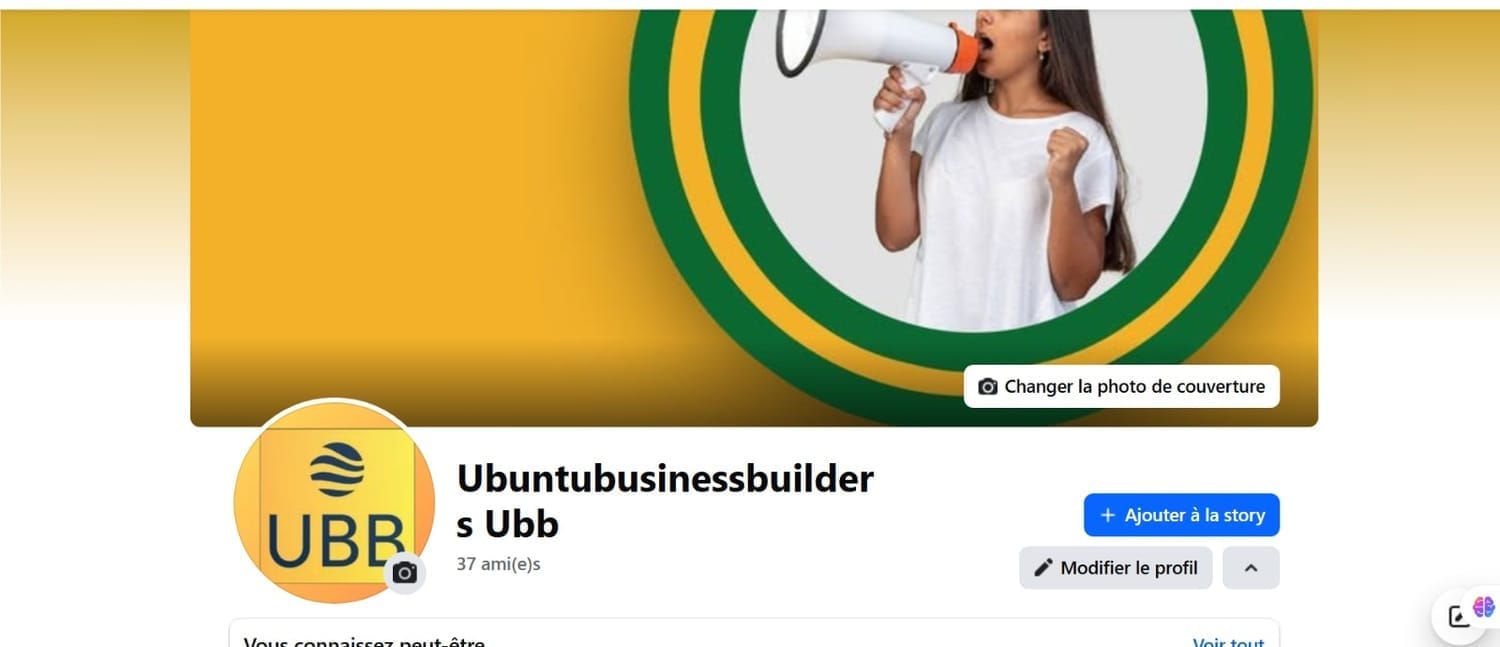Viewport: 1500px width, 647px height.
Task: Click the Ubuntubusinessbuilders Ubb profile name
Action: (665, 501)
